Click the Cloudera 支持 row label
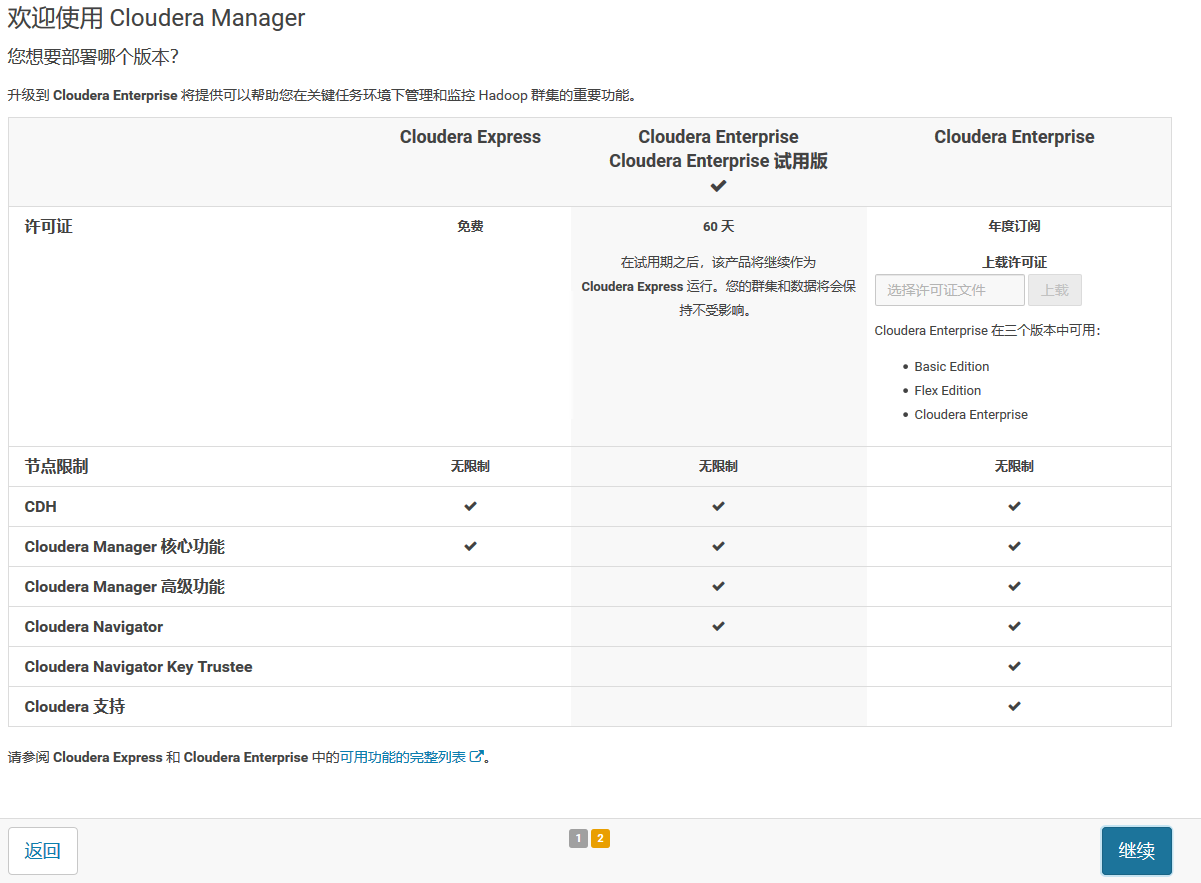Screen dimensions: 1201x883 (75, 707)
